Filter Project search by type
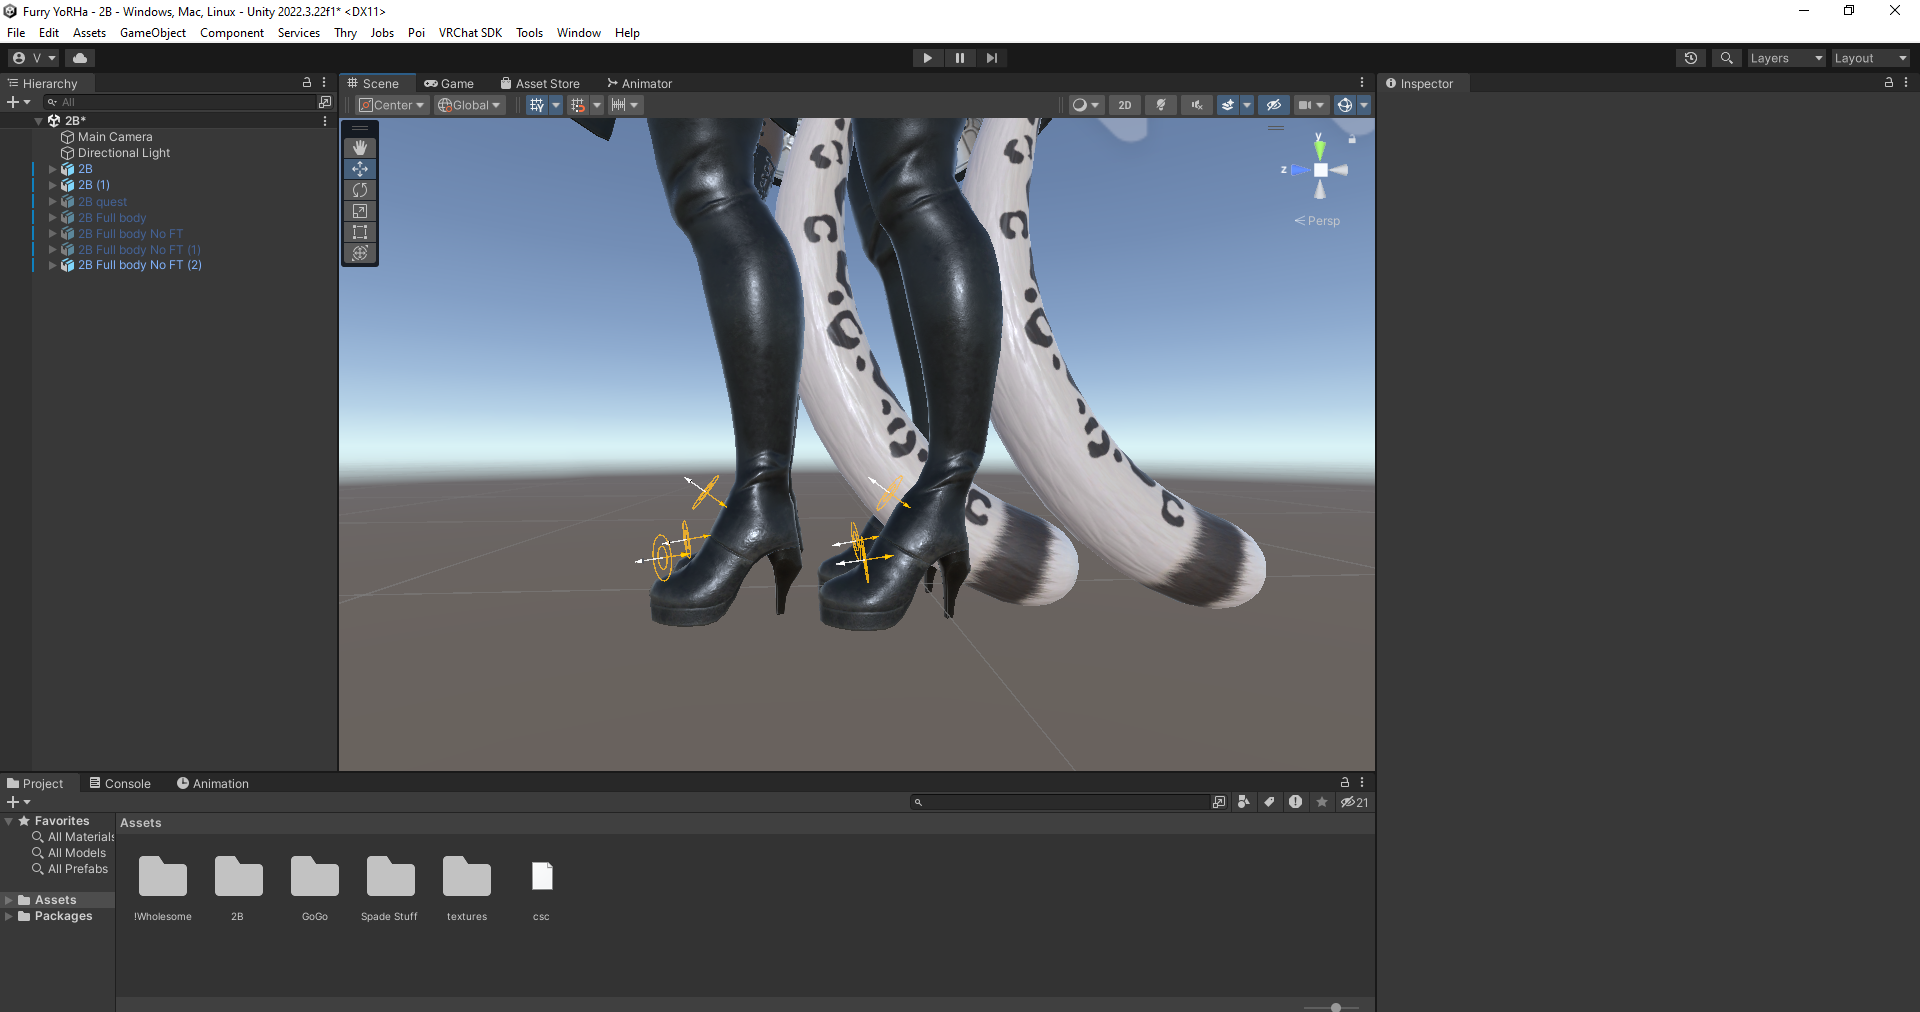Image resolution: width=1920 pixels, height=1012 pixels. click(1244, 802)
